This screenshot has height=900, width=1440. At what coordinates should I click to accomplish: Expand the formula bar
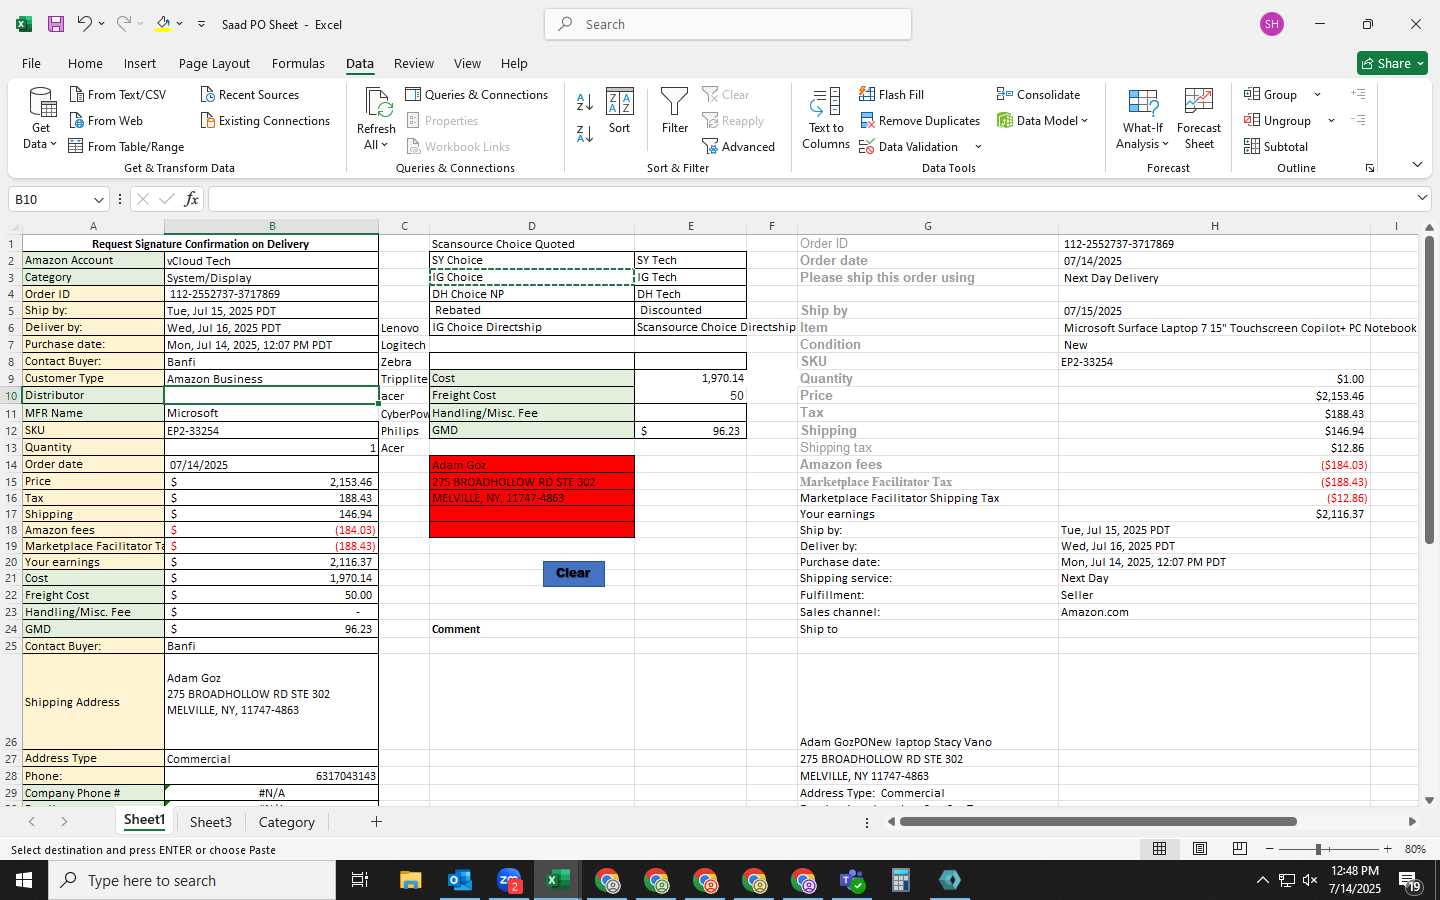pos(1422,198)
